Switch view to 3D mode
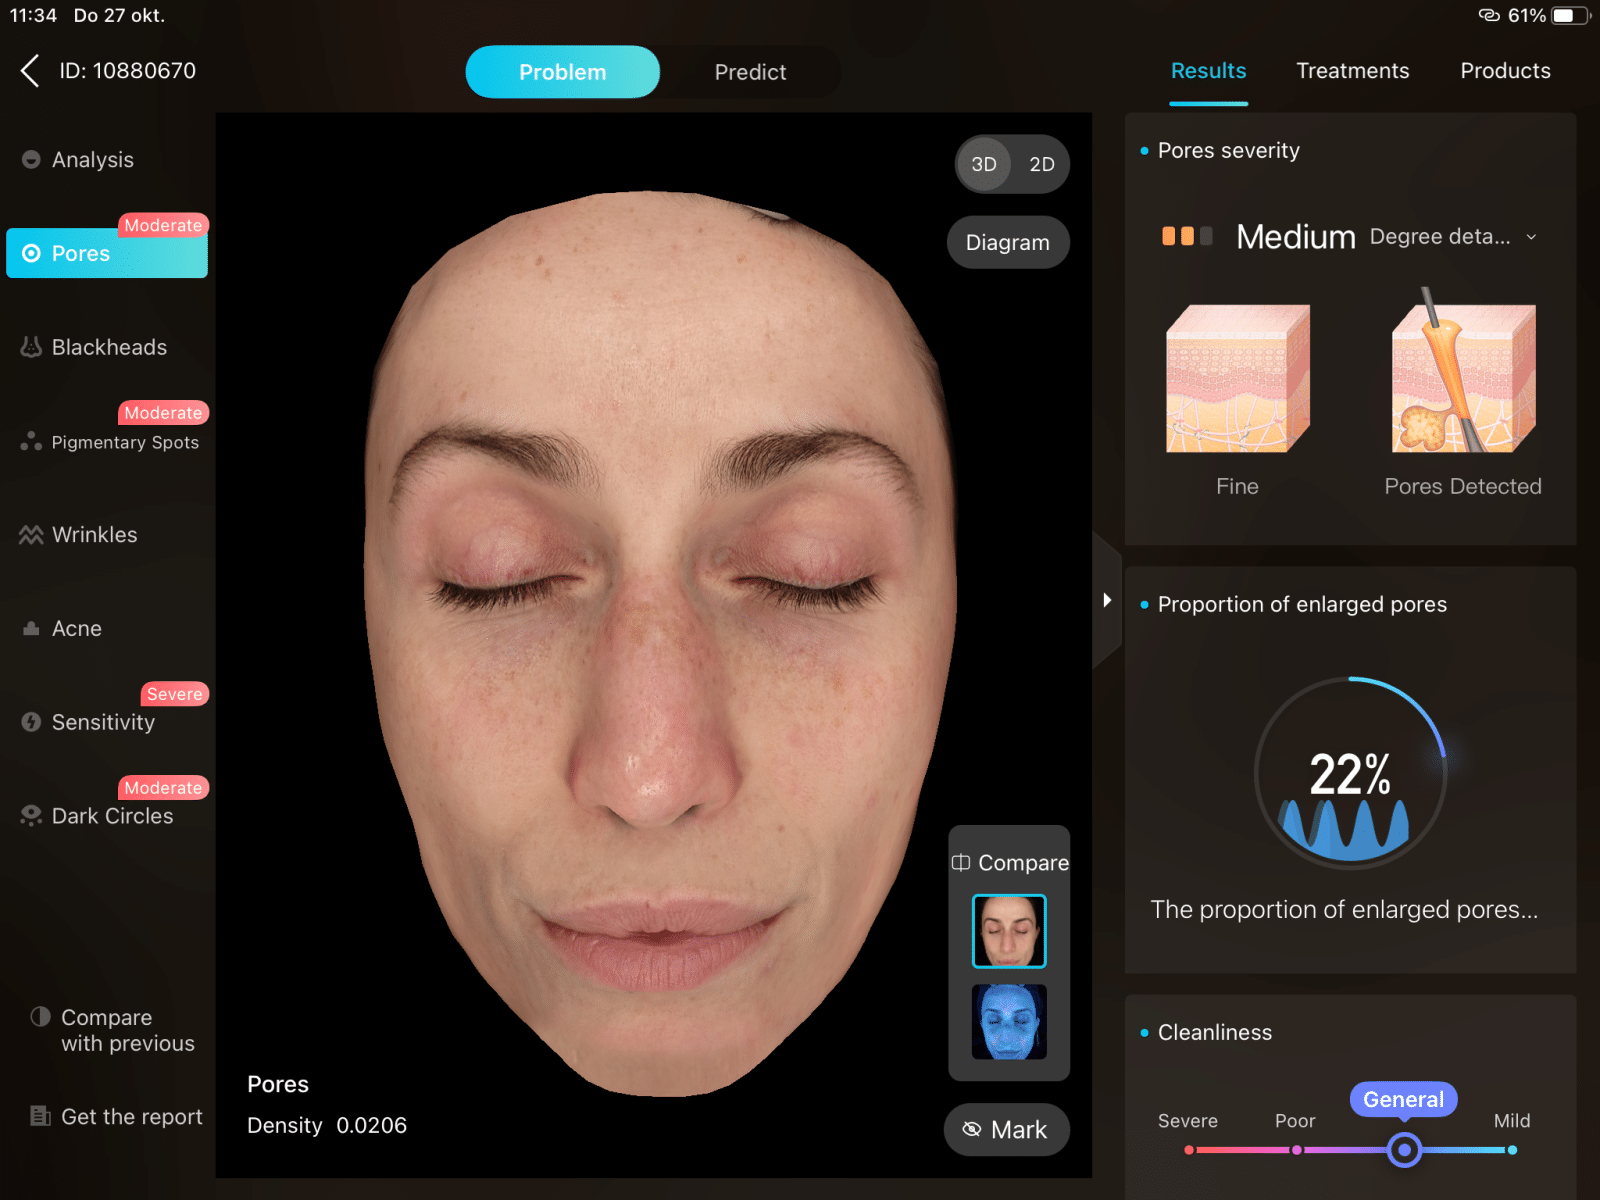 point(984,164)
